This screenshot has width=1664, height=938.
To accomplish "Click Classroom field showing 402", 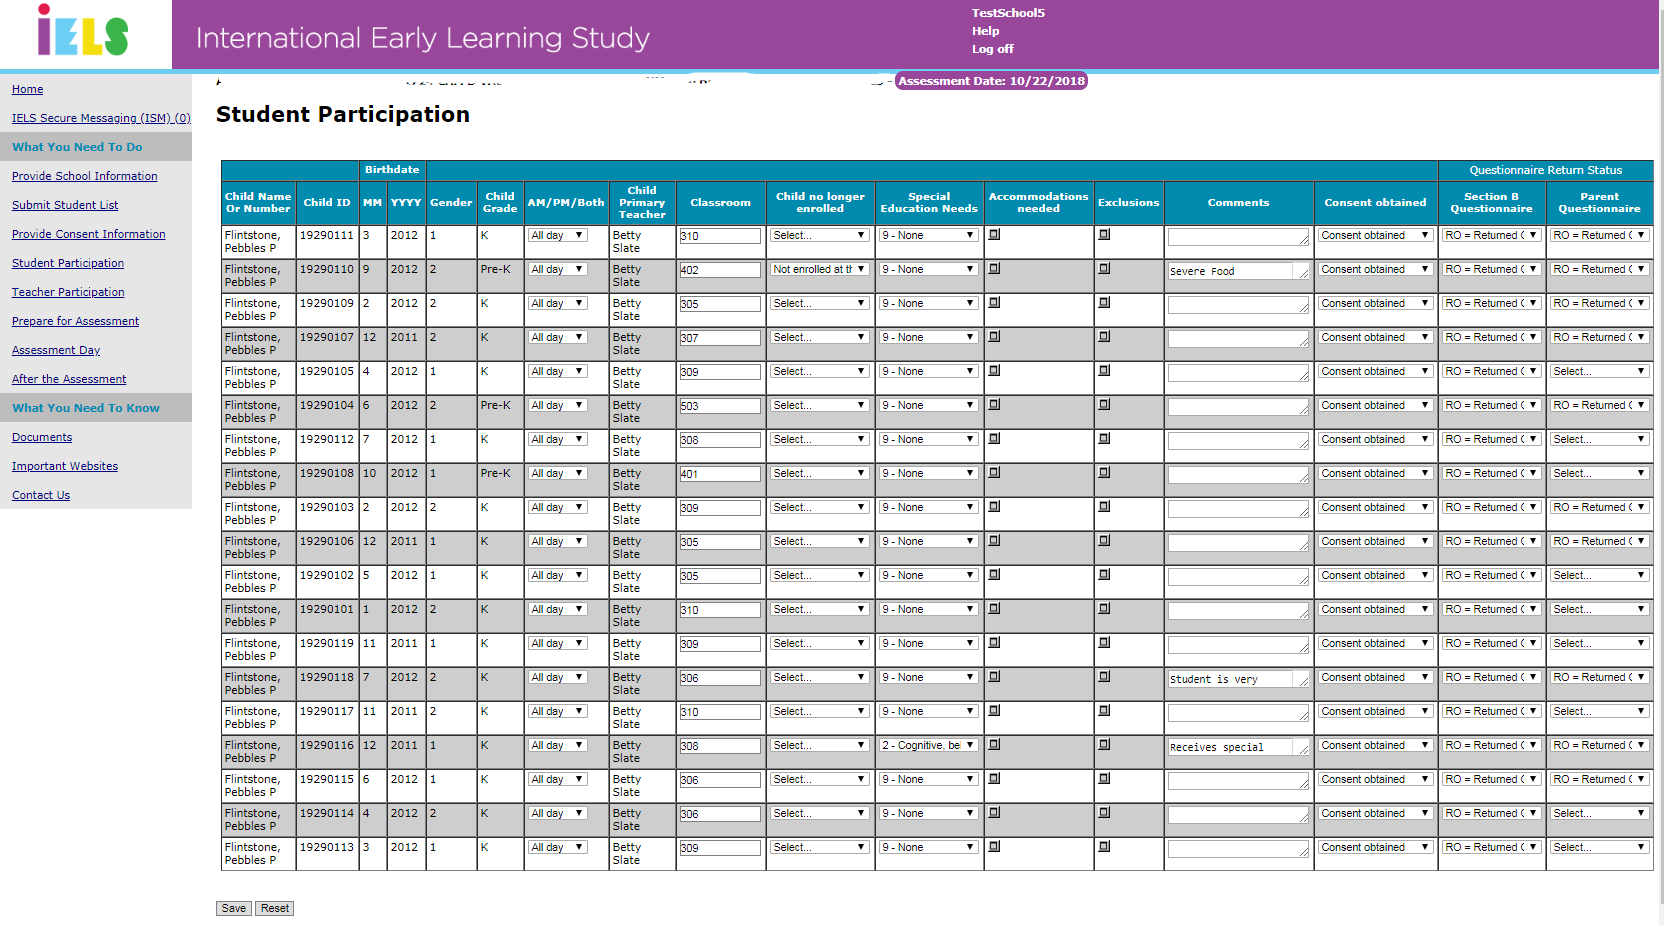I will [x=720, y=270].
